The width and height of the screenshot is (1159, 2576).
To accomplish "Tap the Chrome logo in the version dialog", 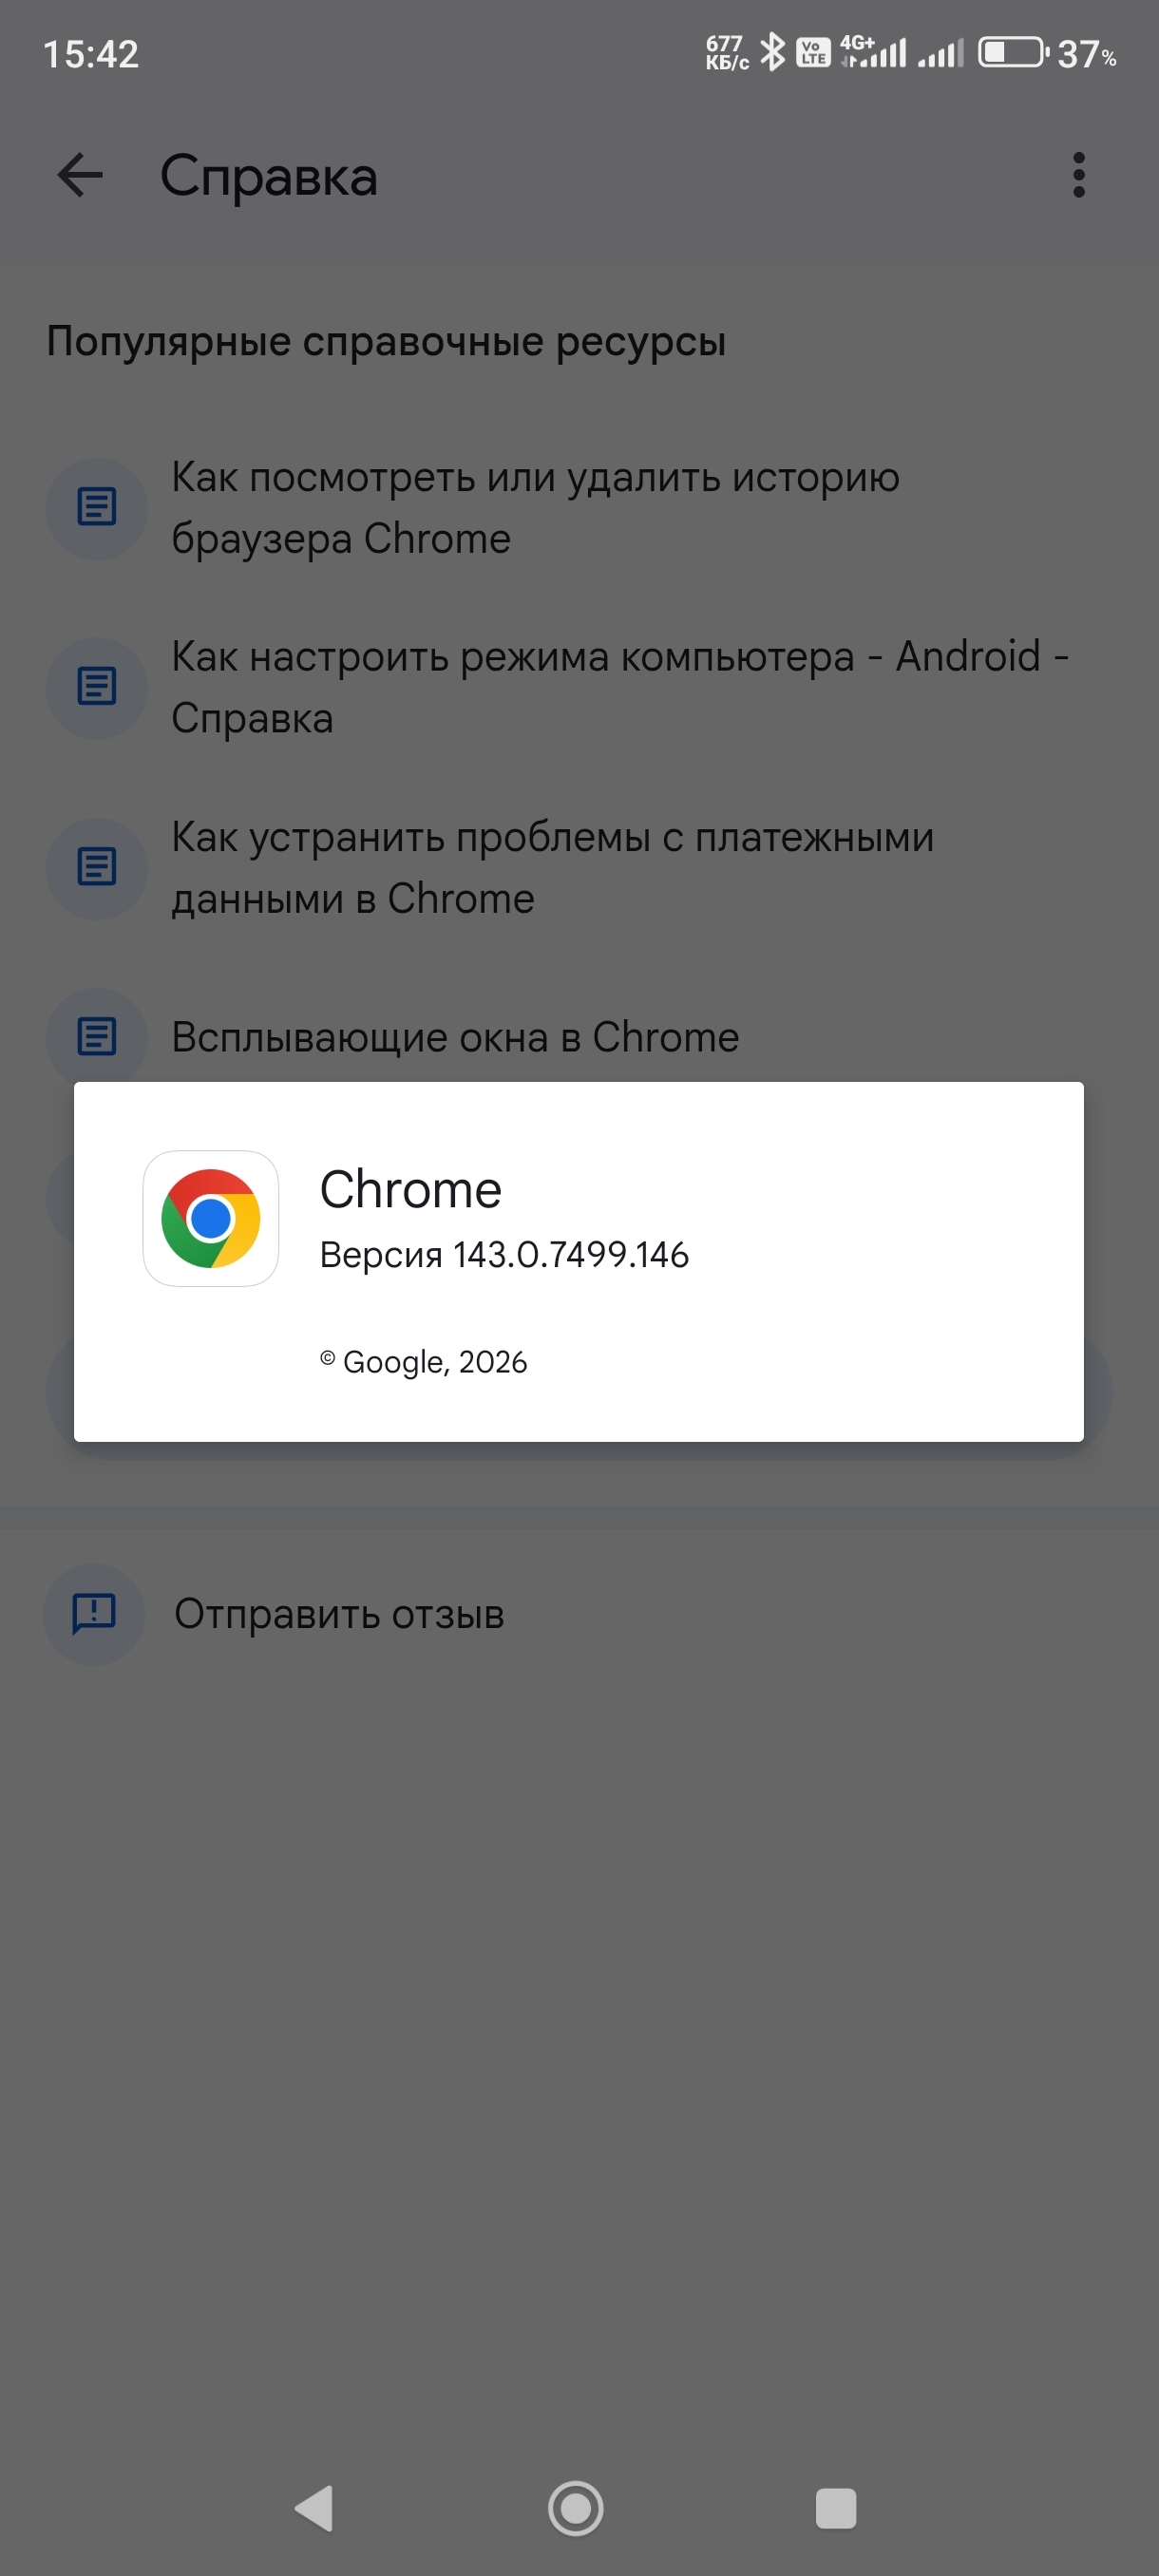I will point(211,1218).
